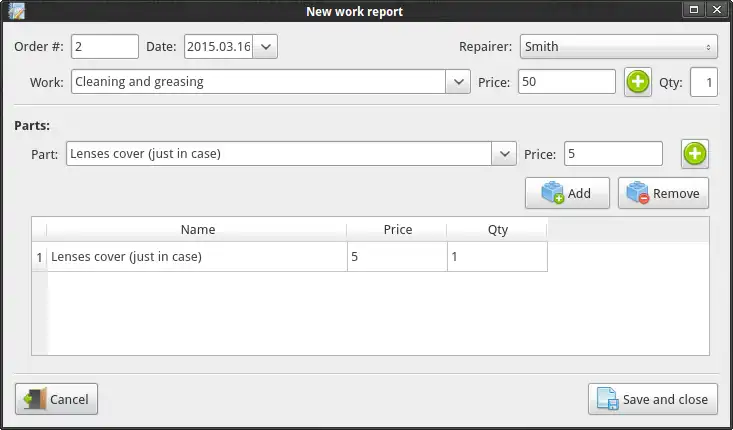This screenshot has width=733, height=430.
Task: Open the Date calendar dropdown arrow
Action: click(x=266, y=47)
